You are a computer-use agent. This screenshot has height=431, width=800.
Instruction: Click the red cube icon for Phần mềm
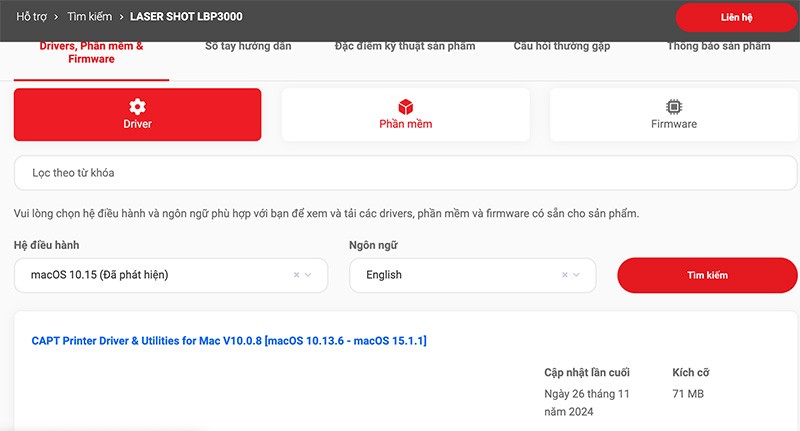click(x=406, y=107)
